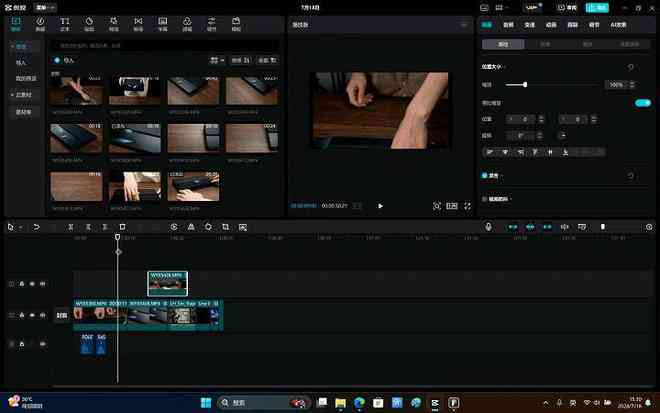Click the leftmost alignment icon in properties panel
The image size is (660, 413).
[490, 152]
